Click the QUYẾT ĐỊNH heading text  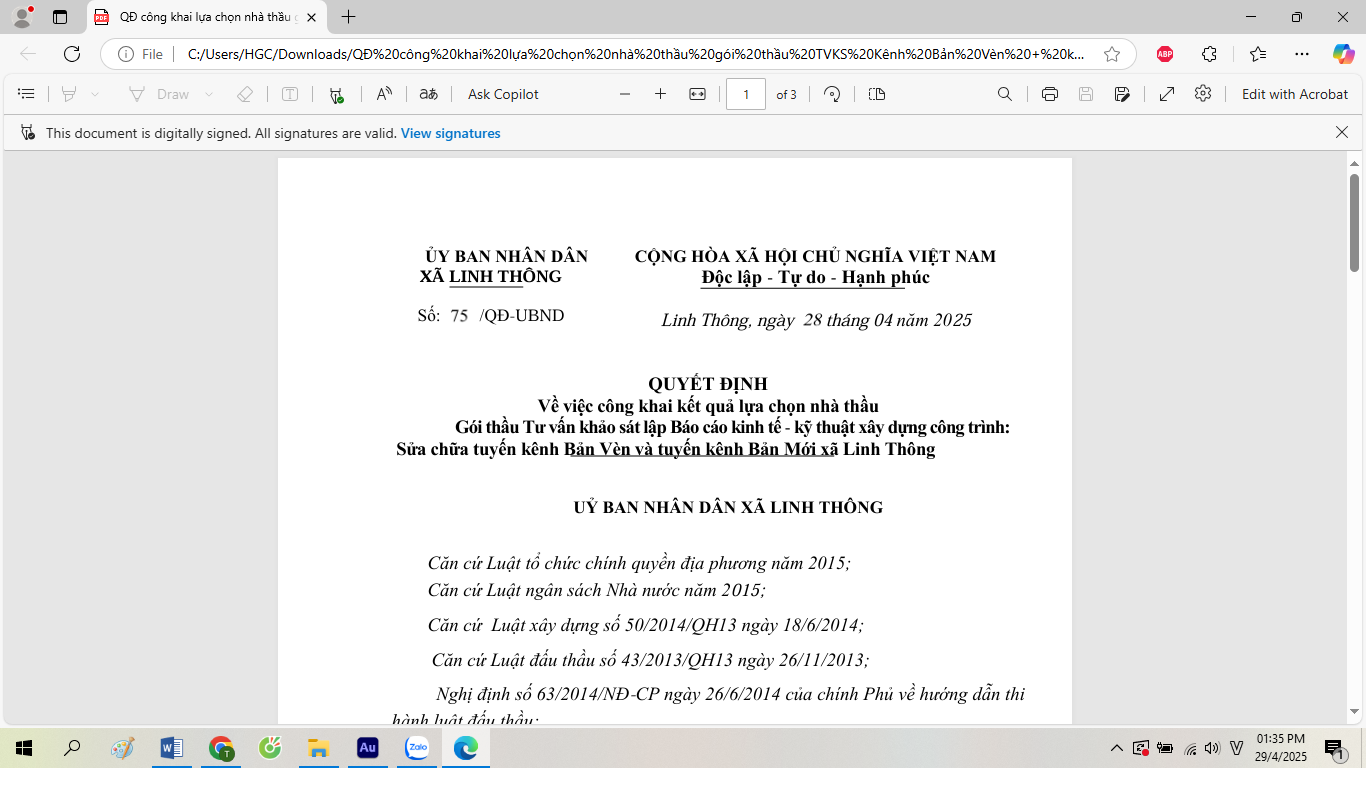tap(708, 384)
